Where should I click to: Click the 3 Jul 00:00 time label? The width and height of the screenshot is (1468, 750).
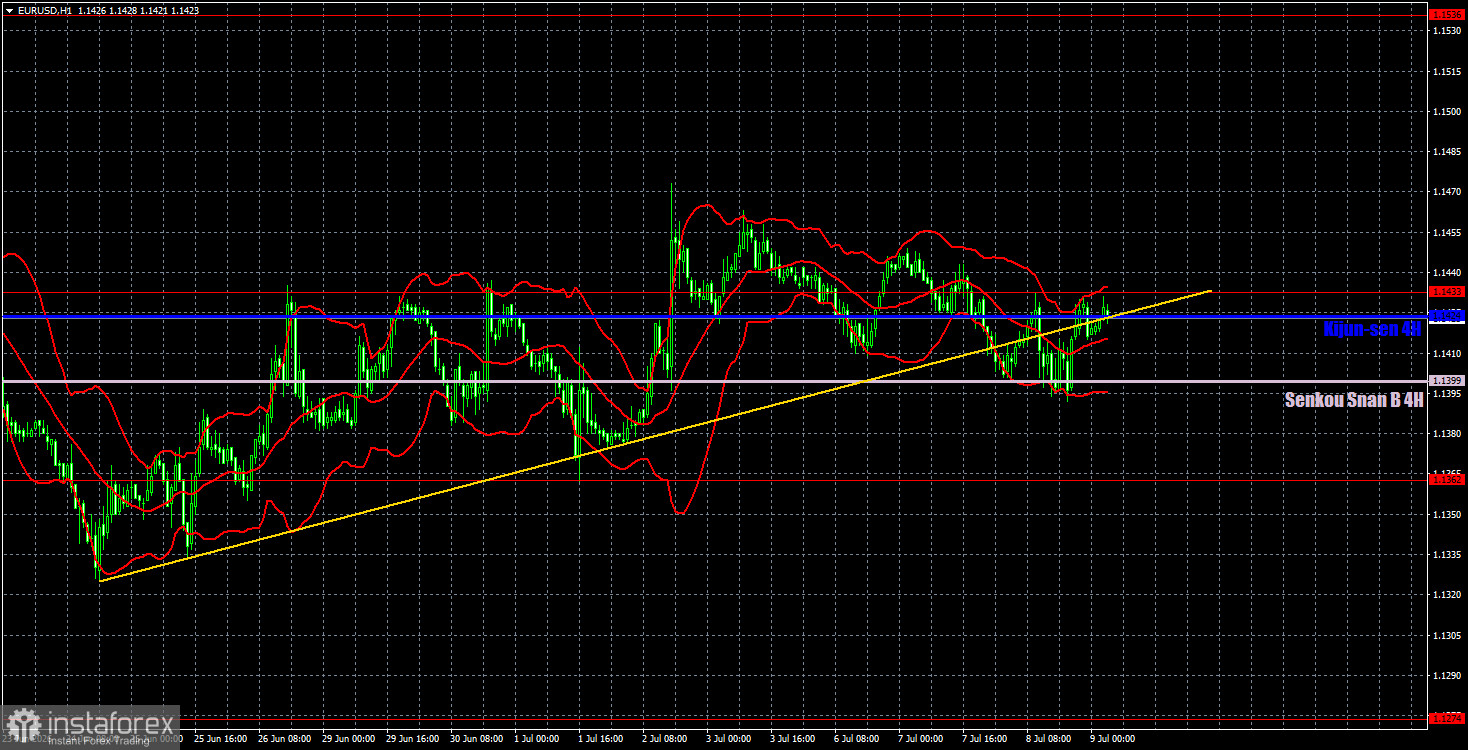pos(731,739)
